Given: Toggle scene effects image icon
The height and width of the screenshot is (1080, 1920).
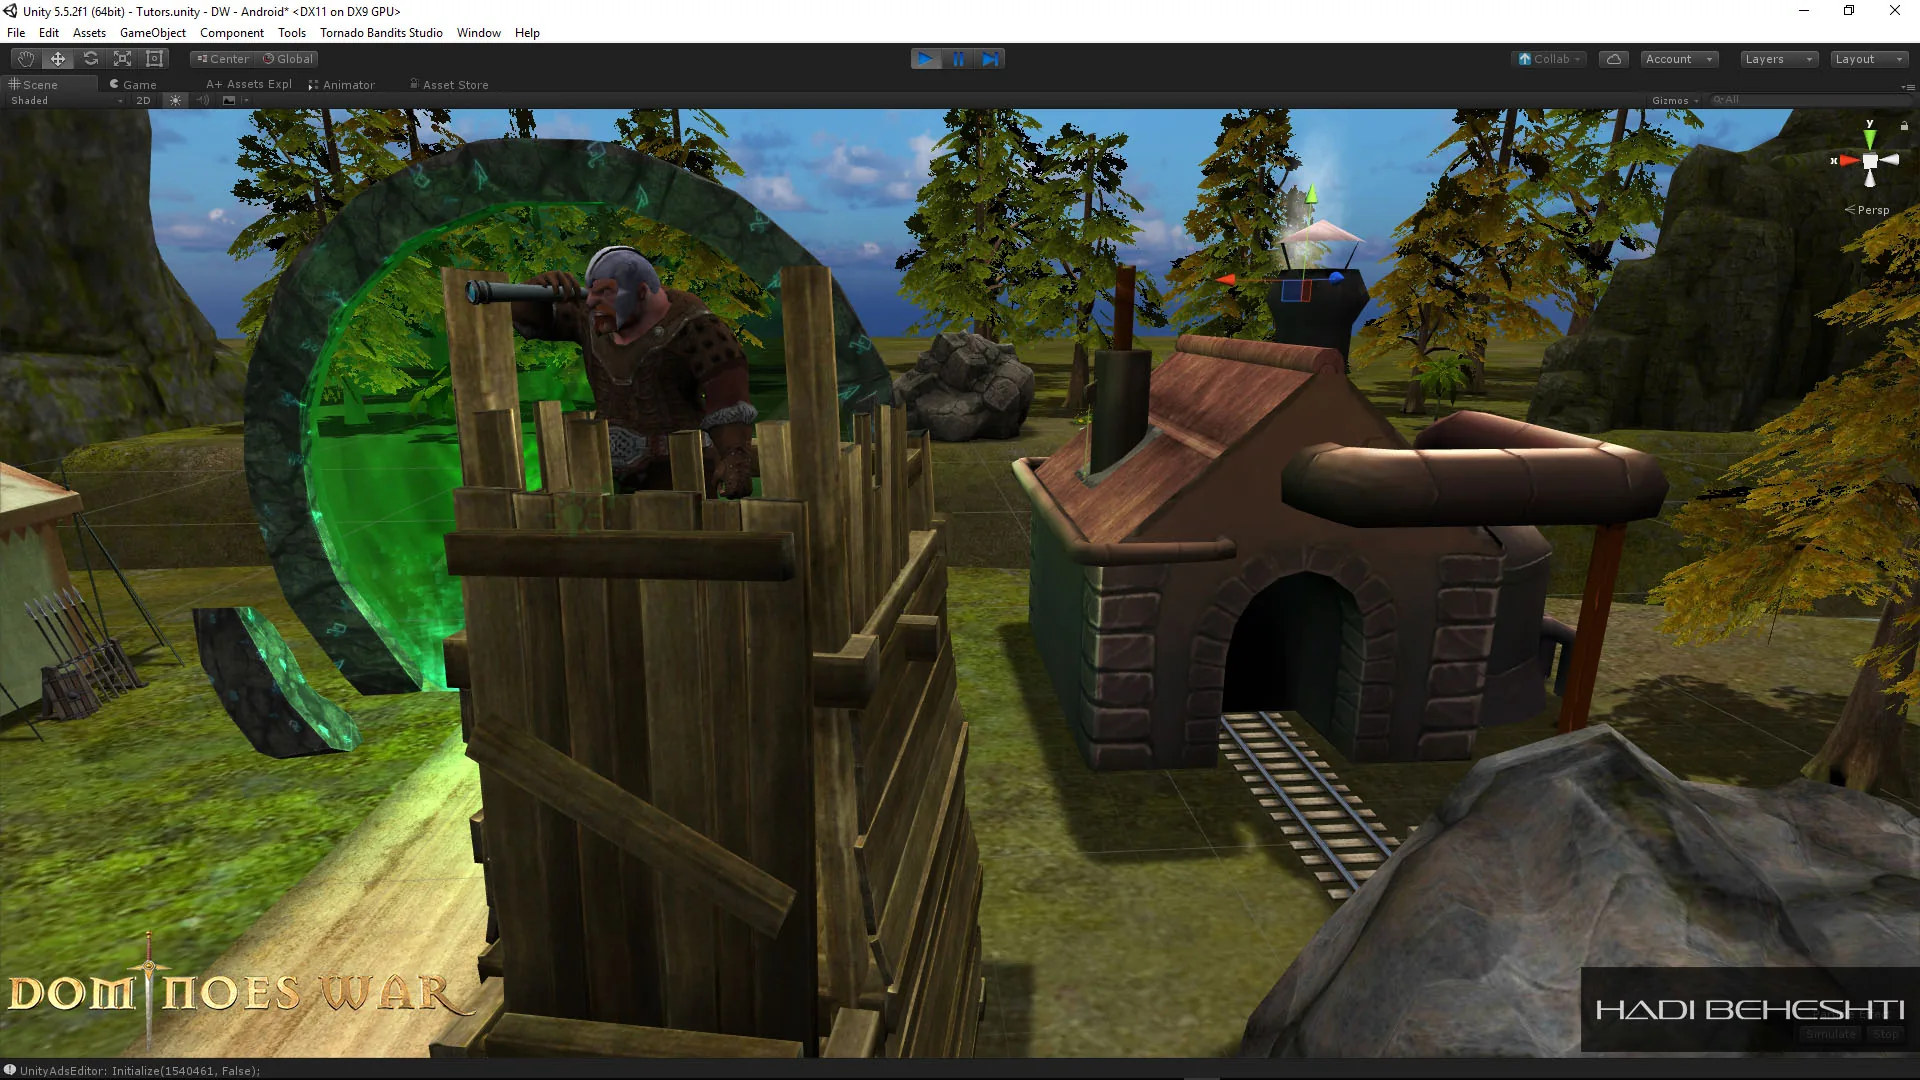Looking at the screenshot, I should pos(229,101).
